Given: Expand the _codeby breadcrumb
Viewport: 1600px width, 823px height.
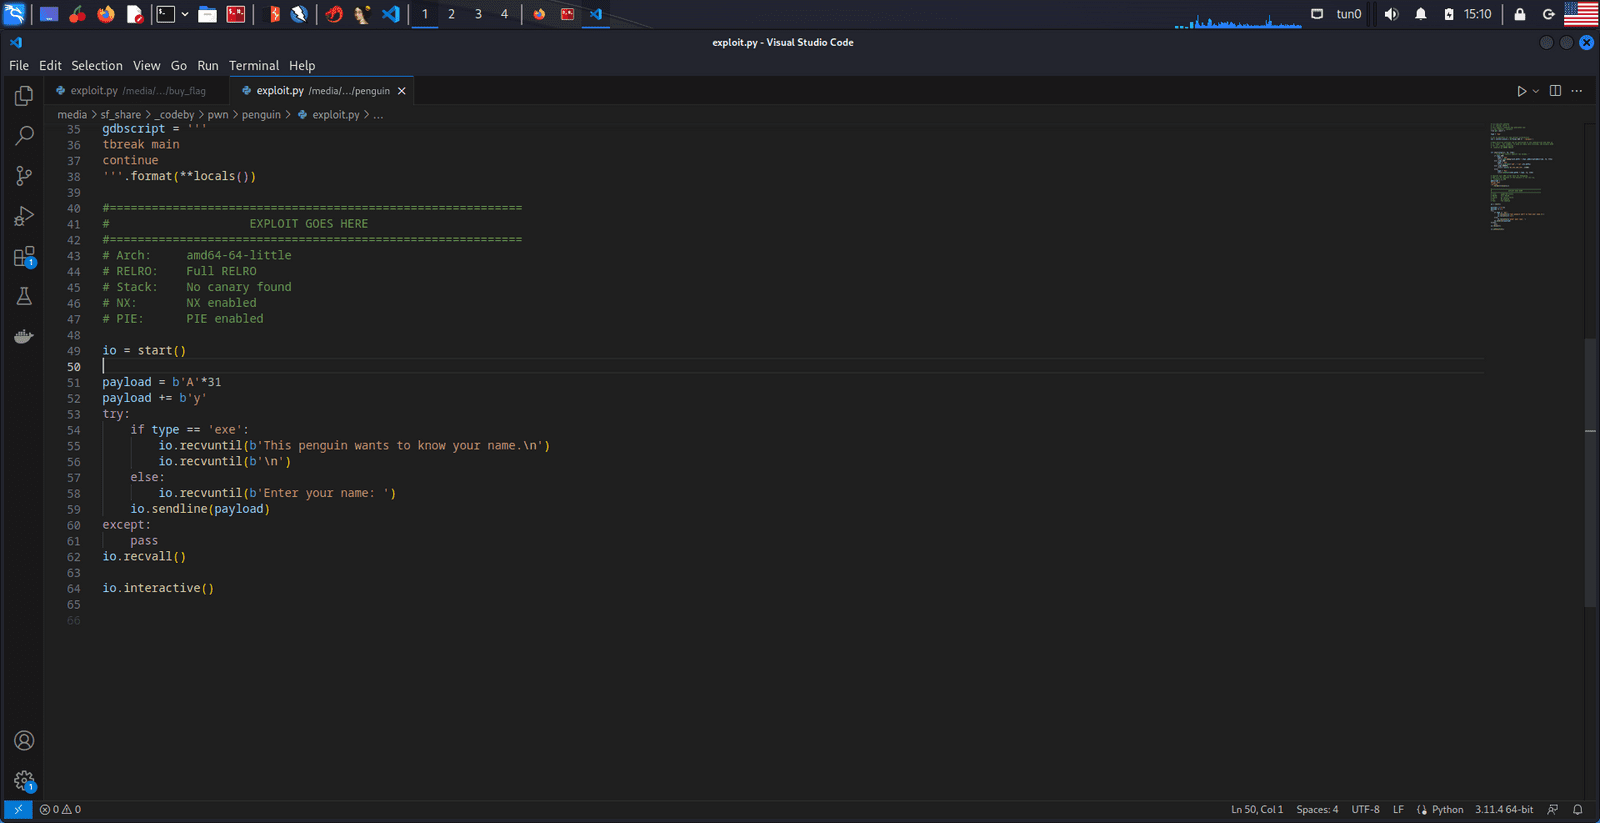Looking at the screenshot, I should tap(174, 115).
